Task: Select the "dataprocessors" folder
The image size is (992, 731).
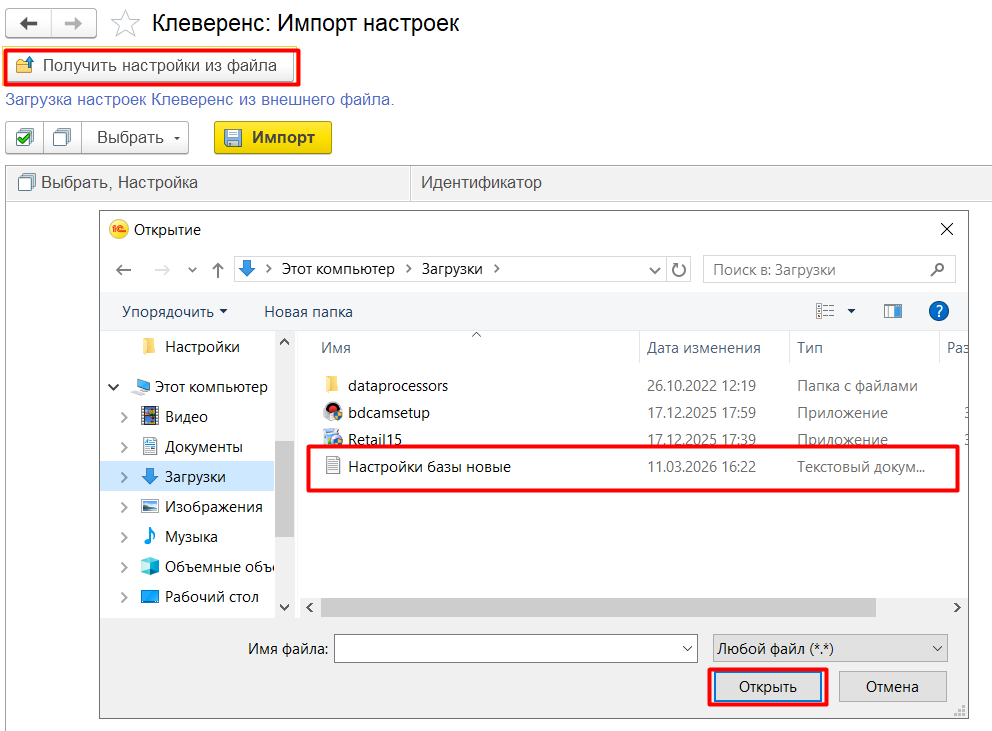Action: (397, 386)
